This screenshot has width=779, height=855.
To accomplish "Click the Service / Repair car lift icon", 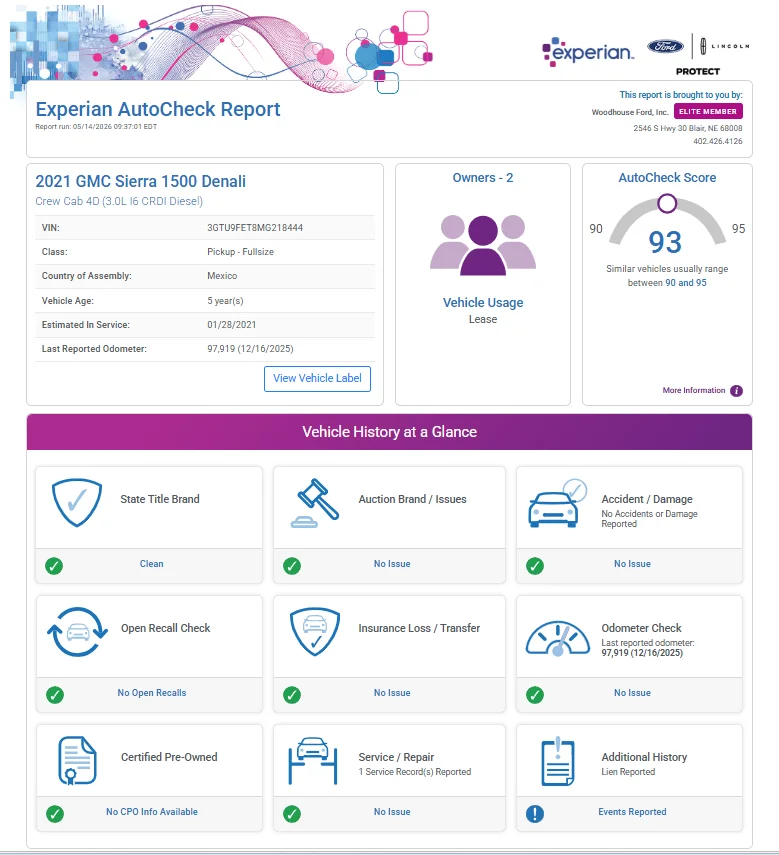I will click(x=312, y=761).
